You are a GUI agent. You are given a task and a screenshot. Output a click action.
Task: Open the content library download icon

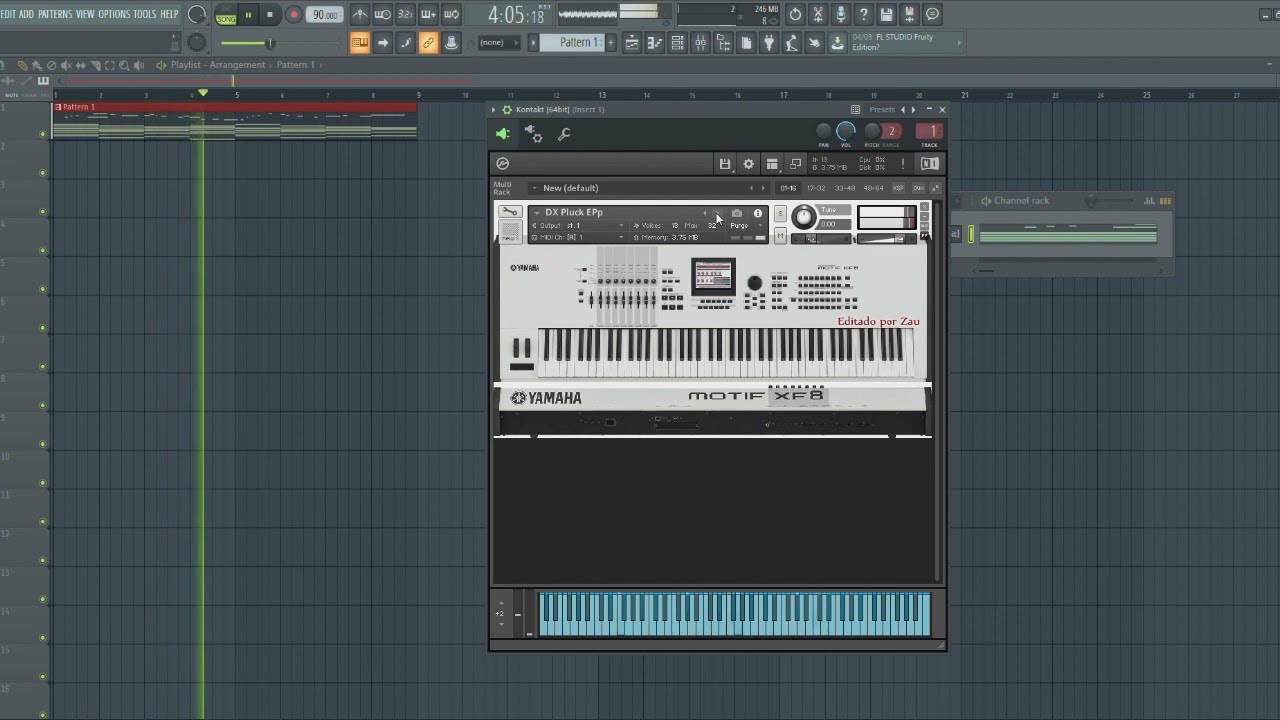[837, 42]
